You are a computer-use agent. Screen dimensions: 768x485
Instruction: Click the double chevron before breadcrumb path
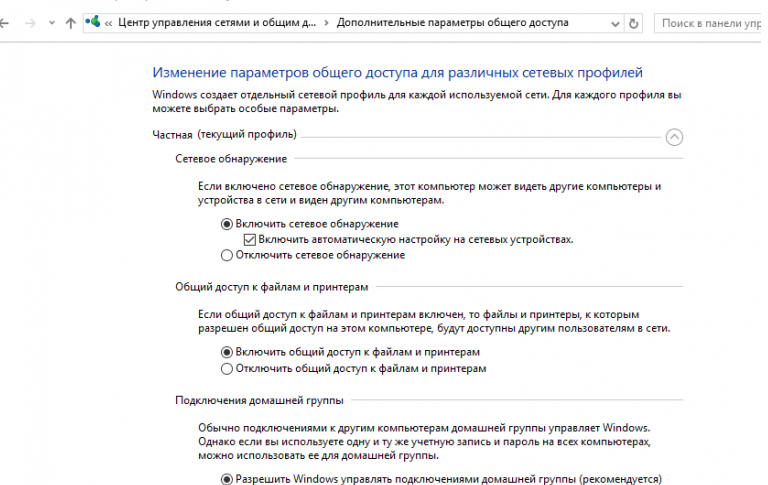(x=108, y=22)
